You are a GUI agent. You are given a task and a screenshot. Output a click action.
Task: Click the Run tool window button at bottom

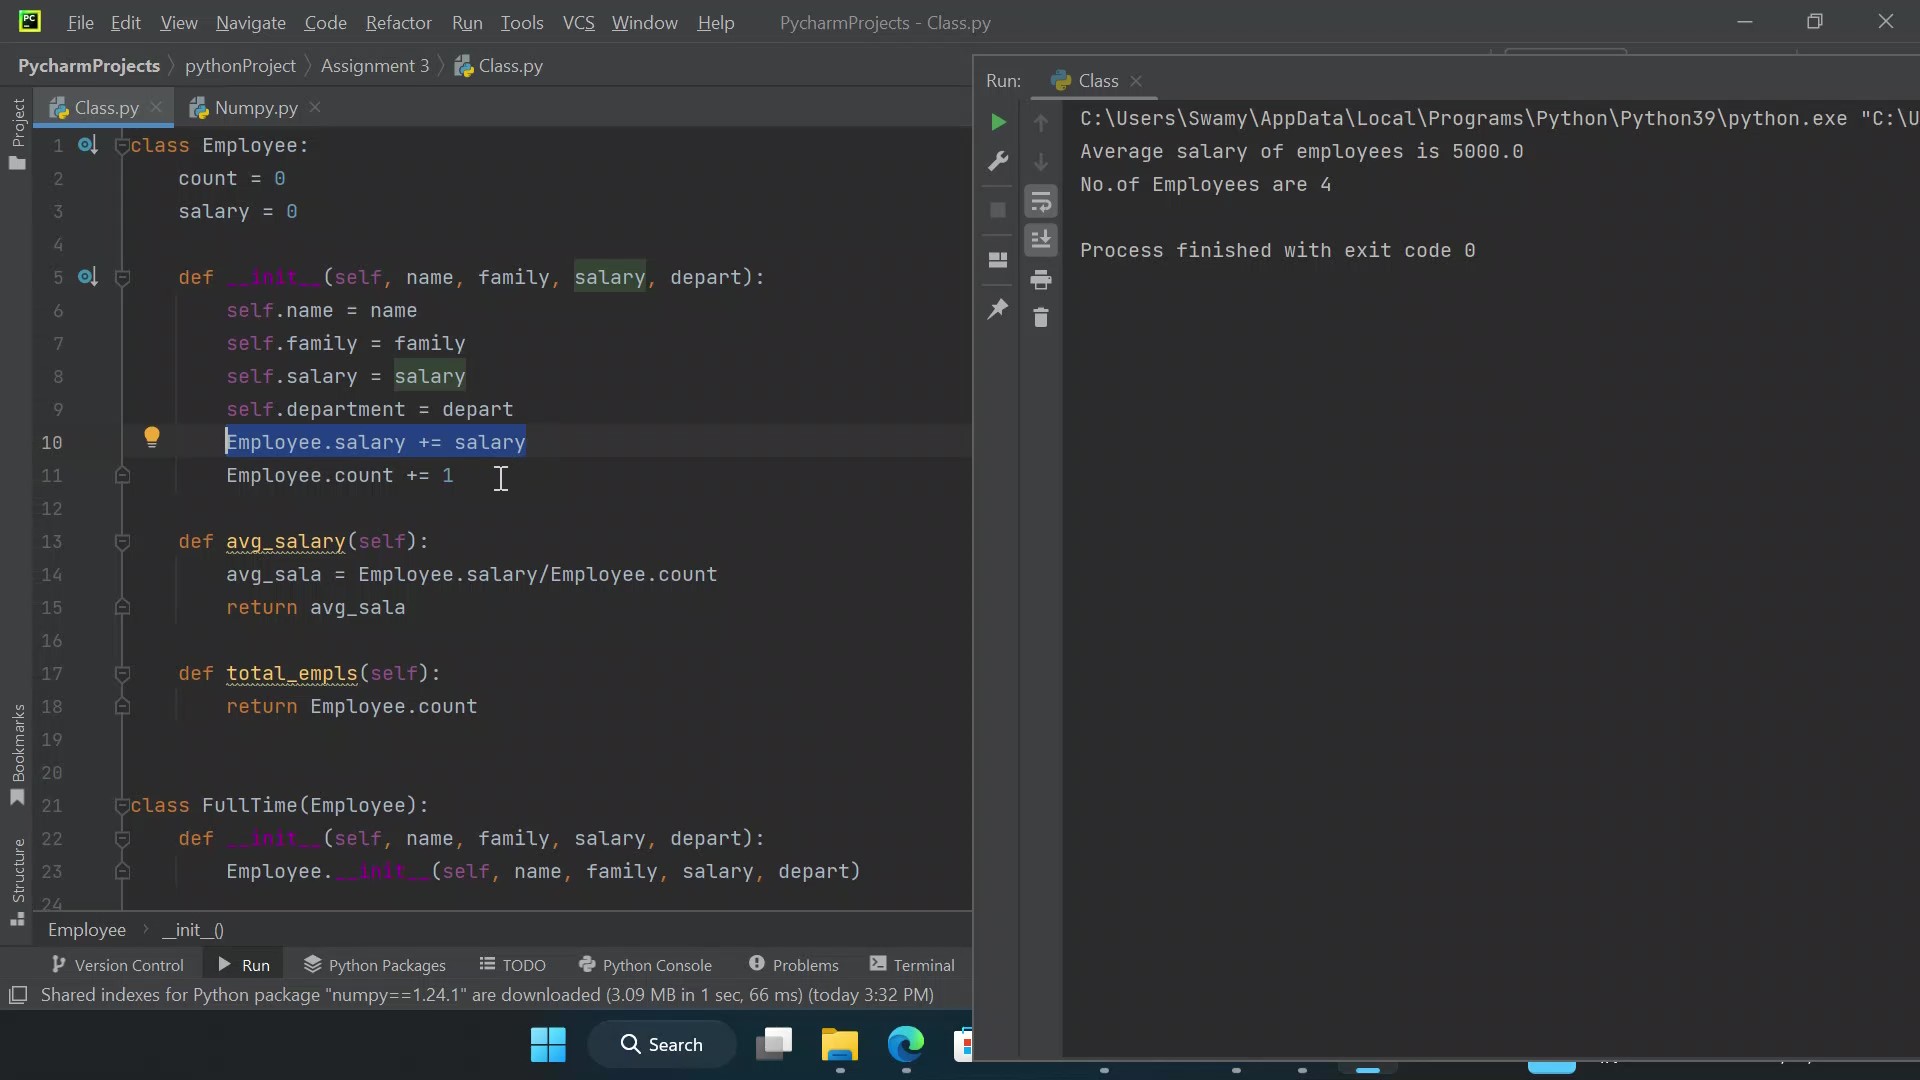244,965
